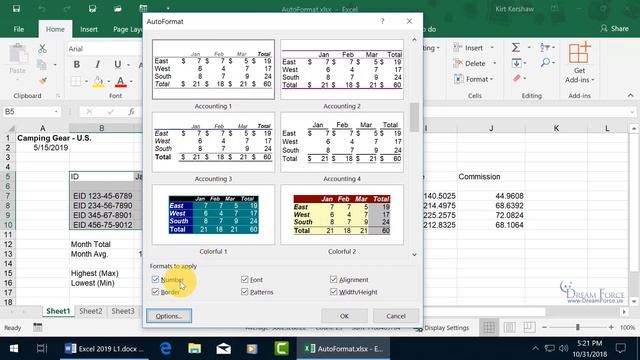Click the macro recording icon in status bar
The height and width of the screenshot is (360, 640).
tap(38, 327)
